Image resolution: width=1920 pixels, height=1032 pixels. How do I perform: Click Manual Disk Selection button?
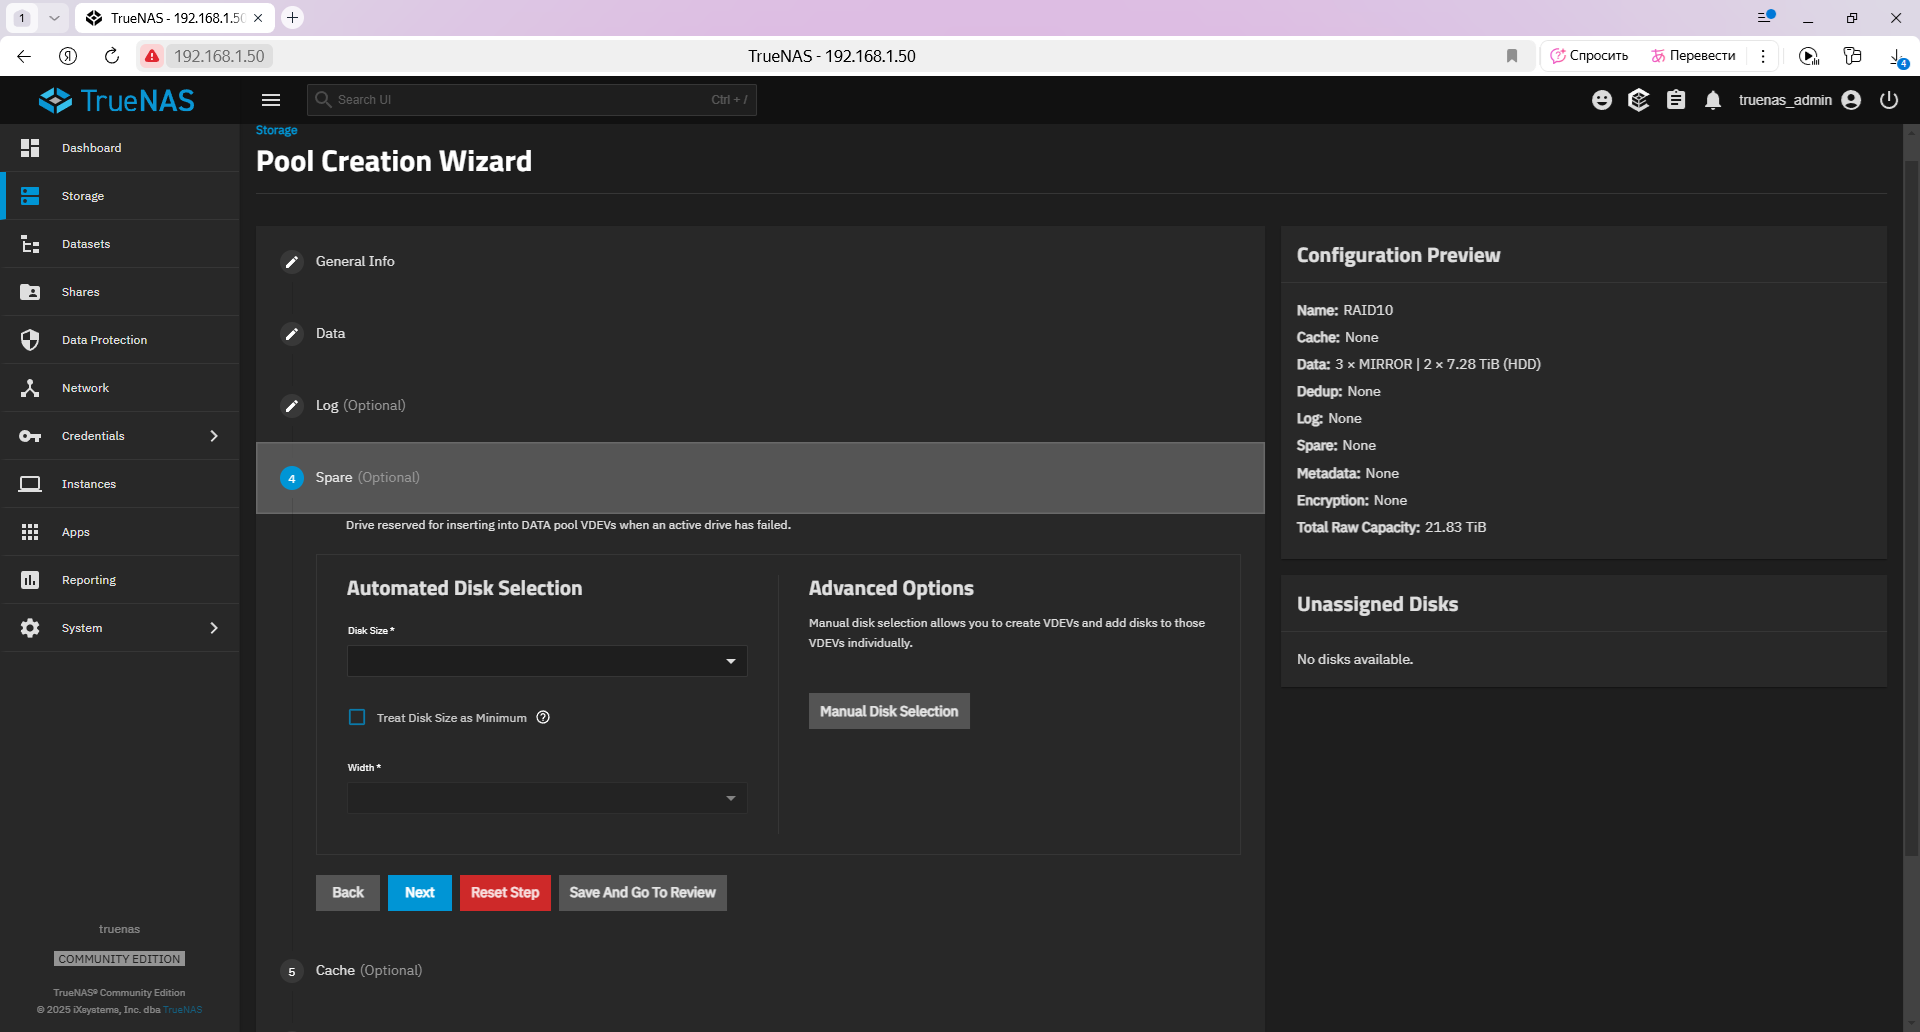point(889,711)
